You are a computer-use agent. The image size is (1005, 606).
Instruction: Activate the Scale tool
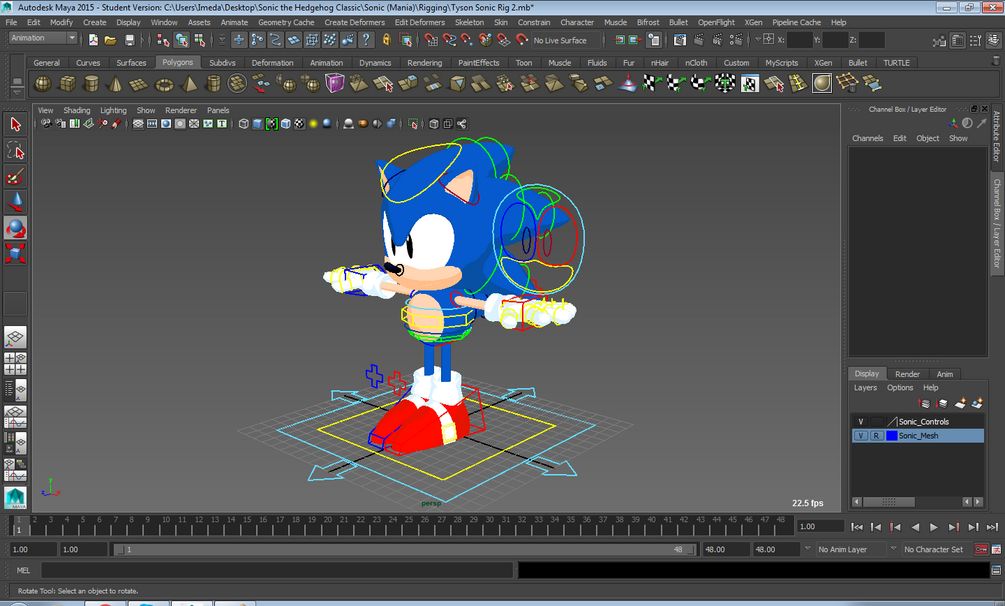pyautogui.click(x=15, y=253)
